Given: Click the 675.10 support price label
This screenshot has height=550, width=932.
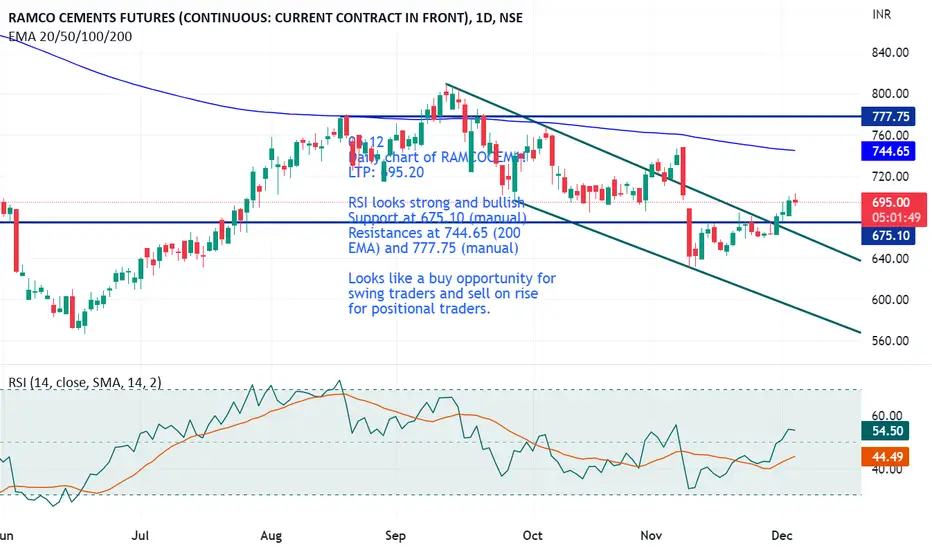Looking at the screenshot, I should (890, 235).
